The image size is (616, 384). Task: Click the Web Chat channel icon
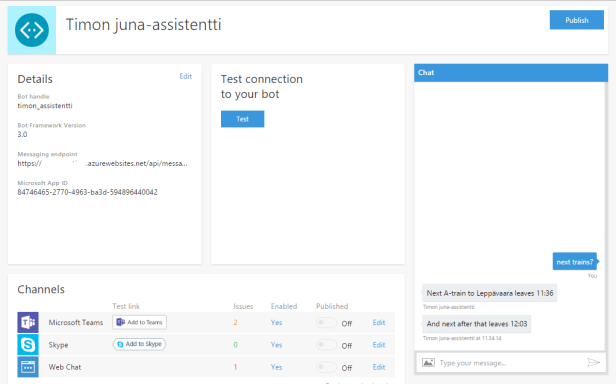coord(28,367)
